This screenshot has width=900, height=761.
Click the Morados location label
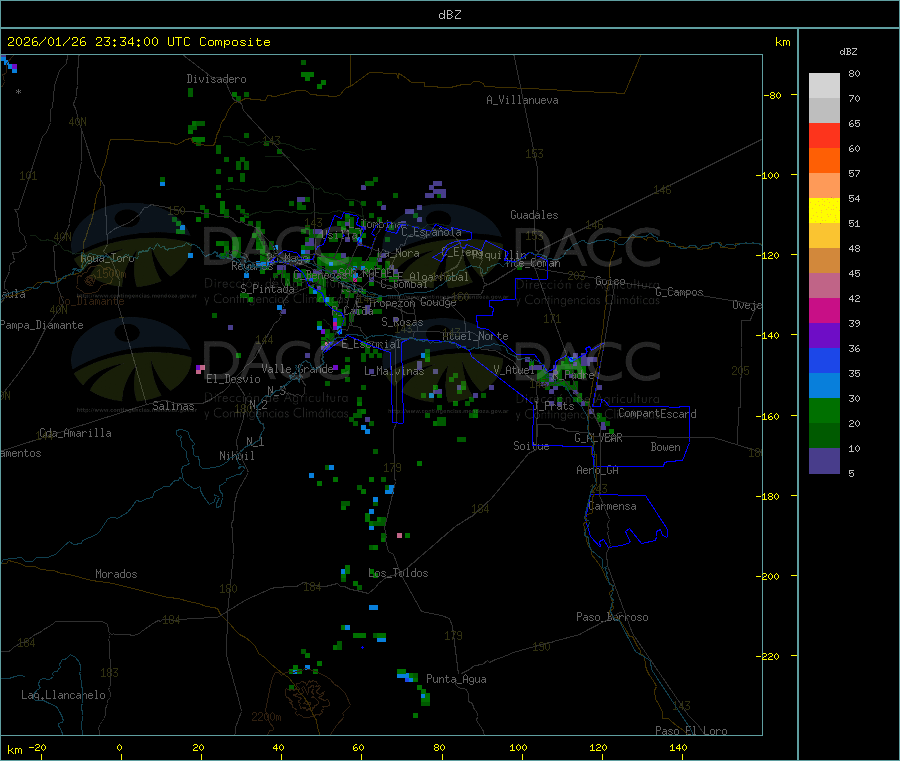click(117, 574)
